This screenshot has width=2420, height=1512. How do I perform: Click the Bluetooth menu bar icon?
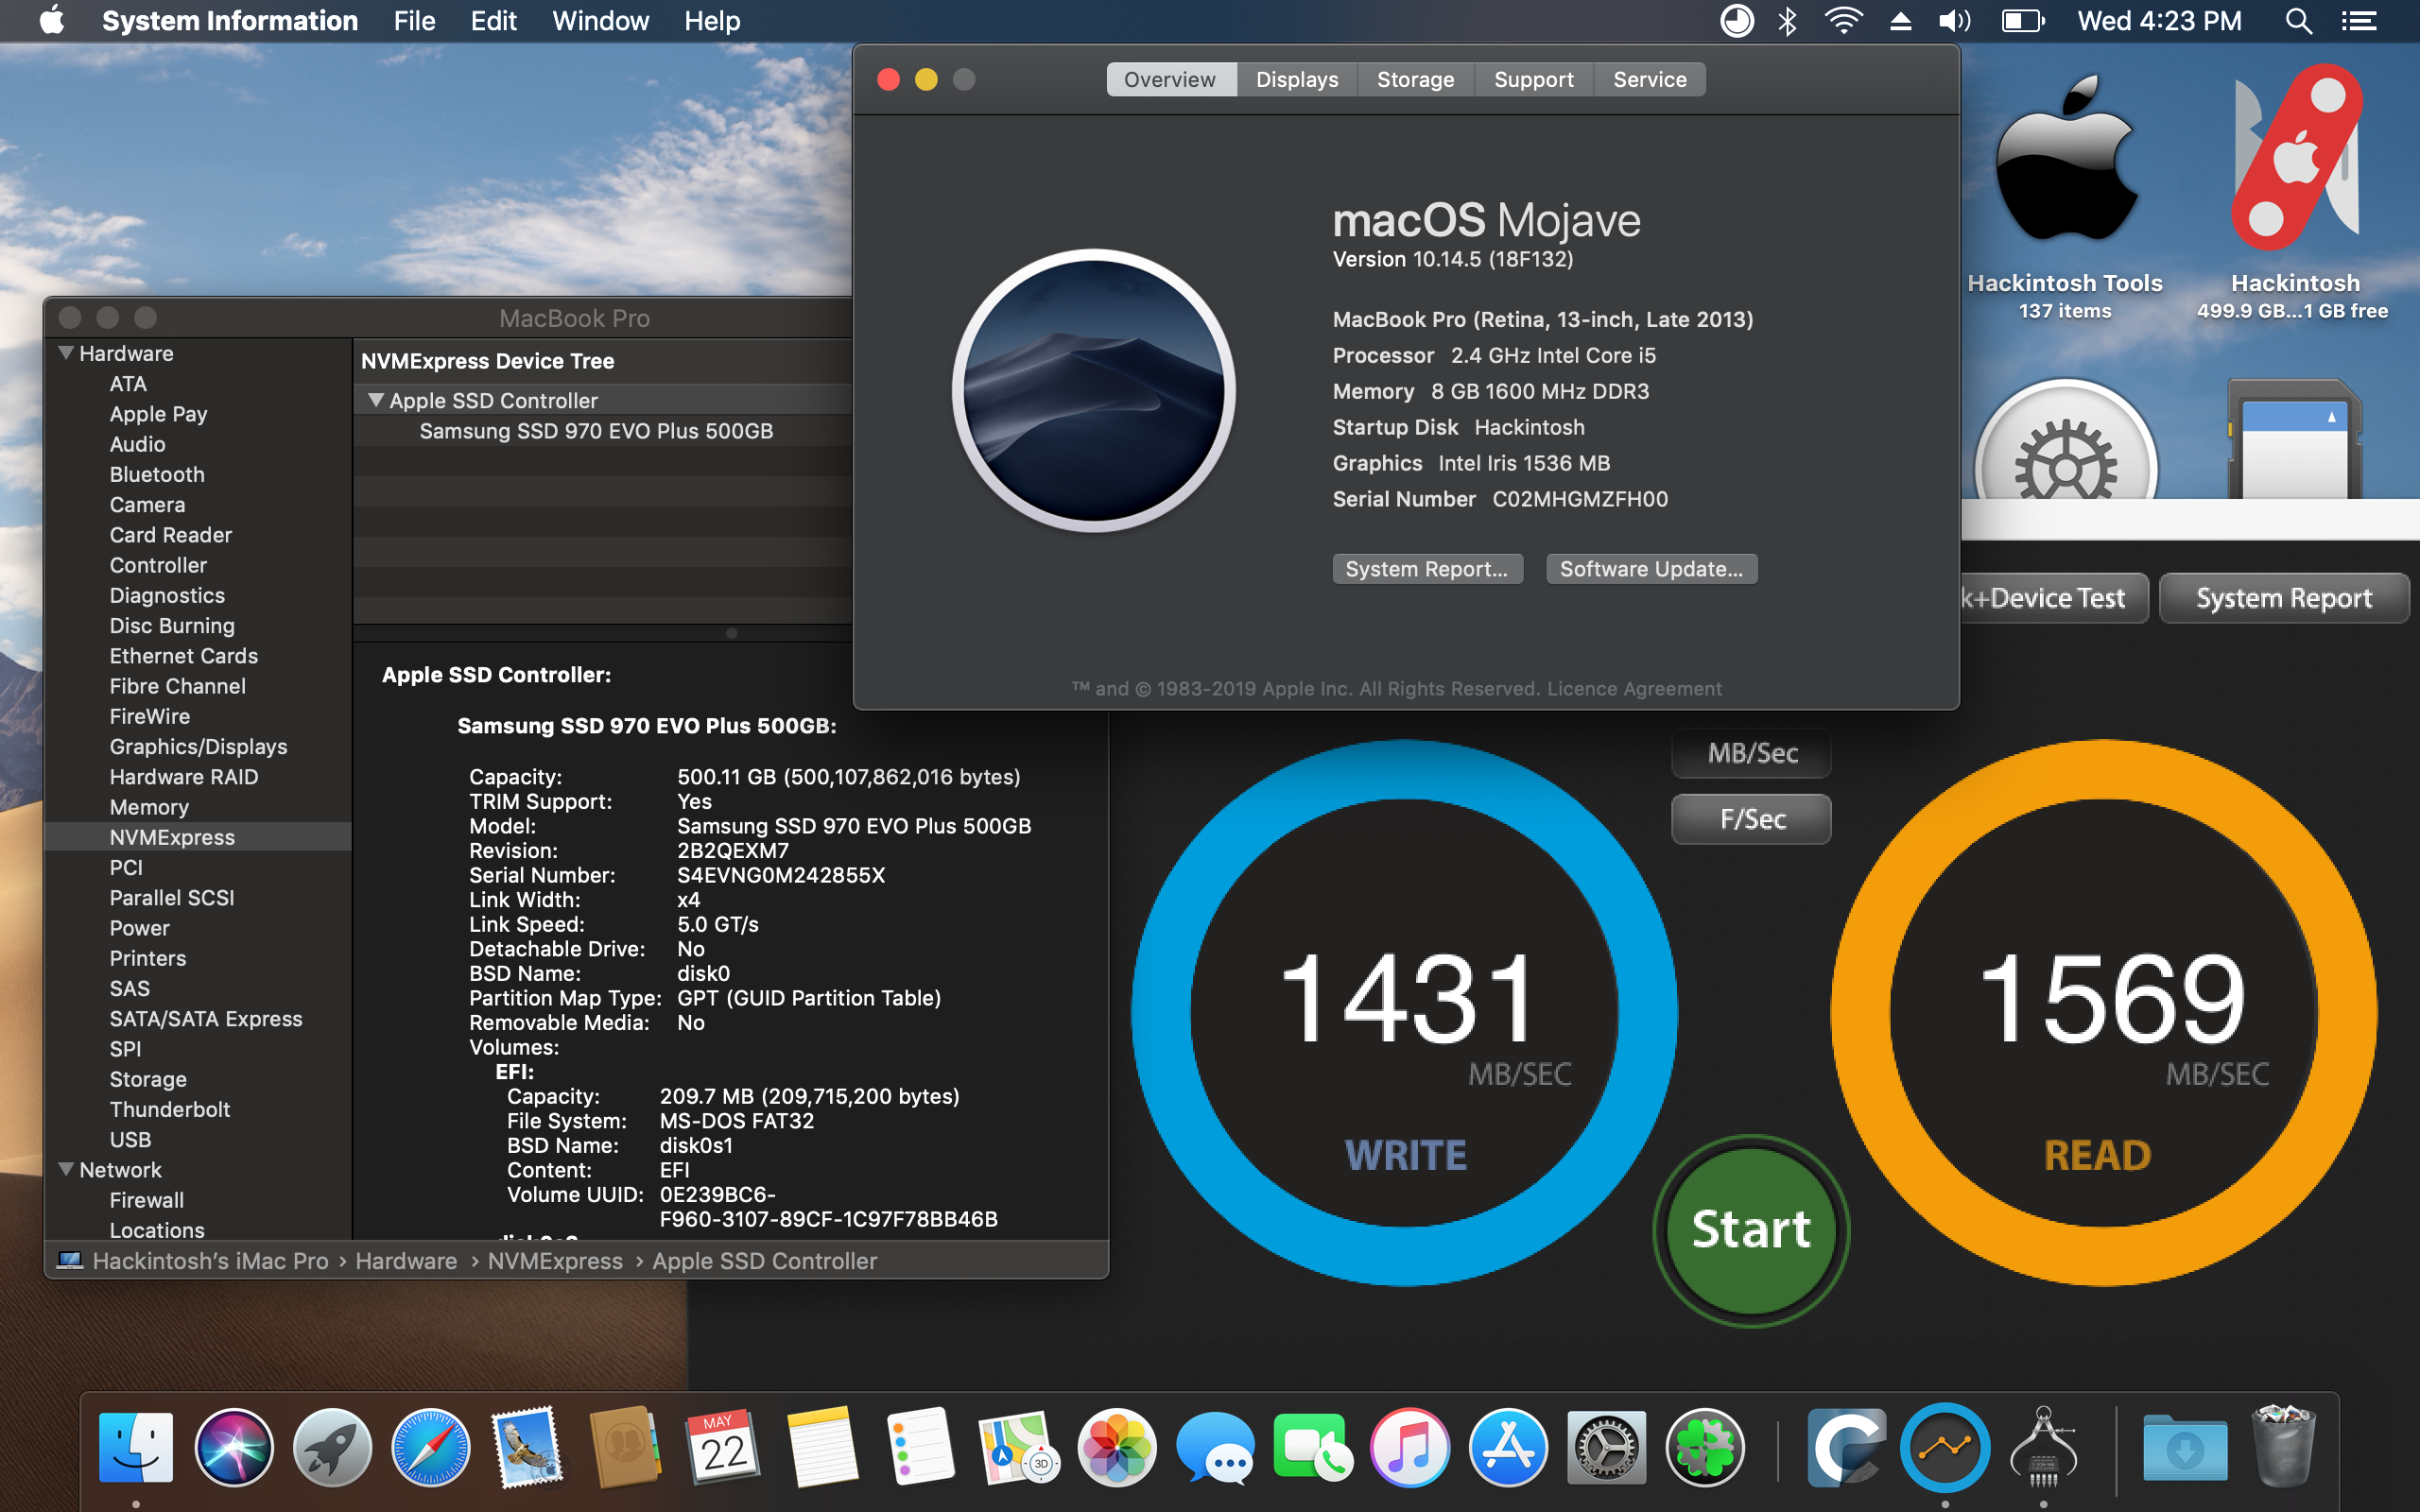point(1788,21)
